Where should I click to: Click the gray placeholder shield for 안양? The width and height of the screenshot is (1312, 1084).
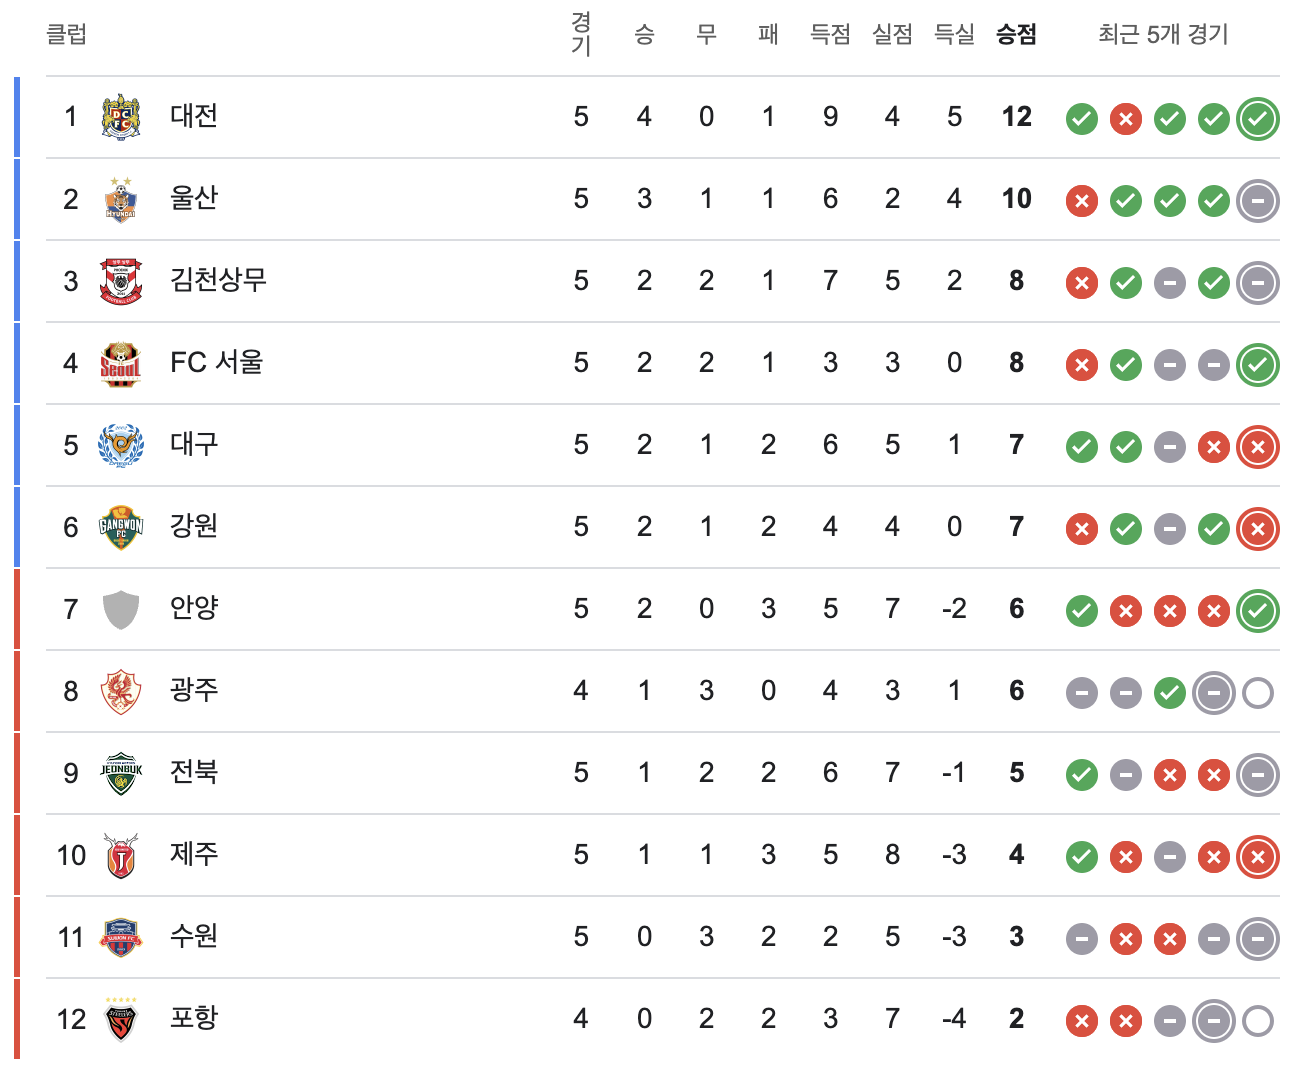click(121, 609)
